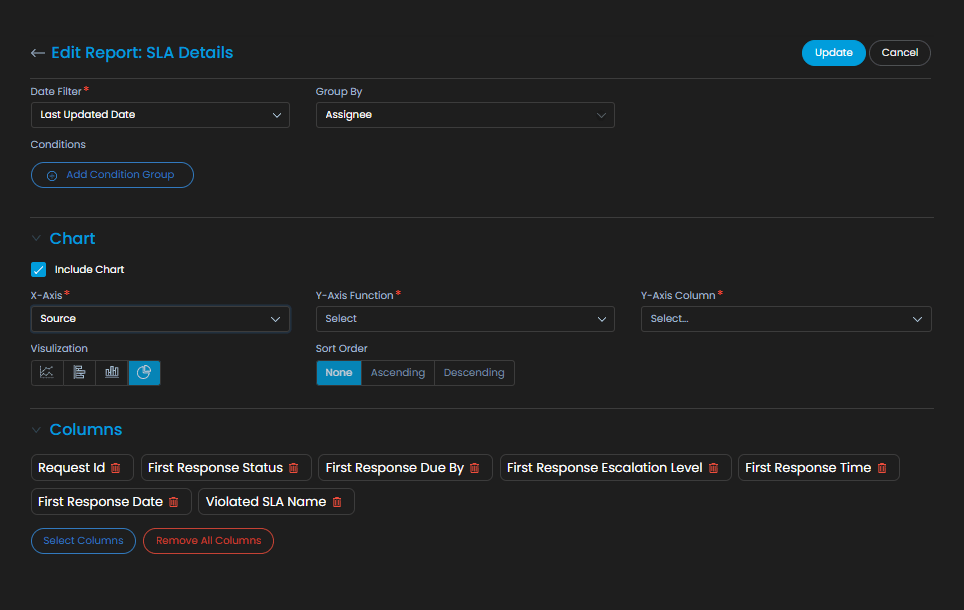Image resolution: width=964 pixels, height=610 pixels.
Task: Select the pie chart visualization
Action: [144, 373]
